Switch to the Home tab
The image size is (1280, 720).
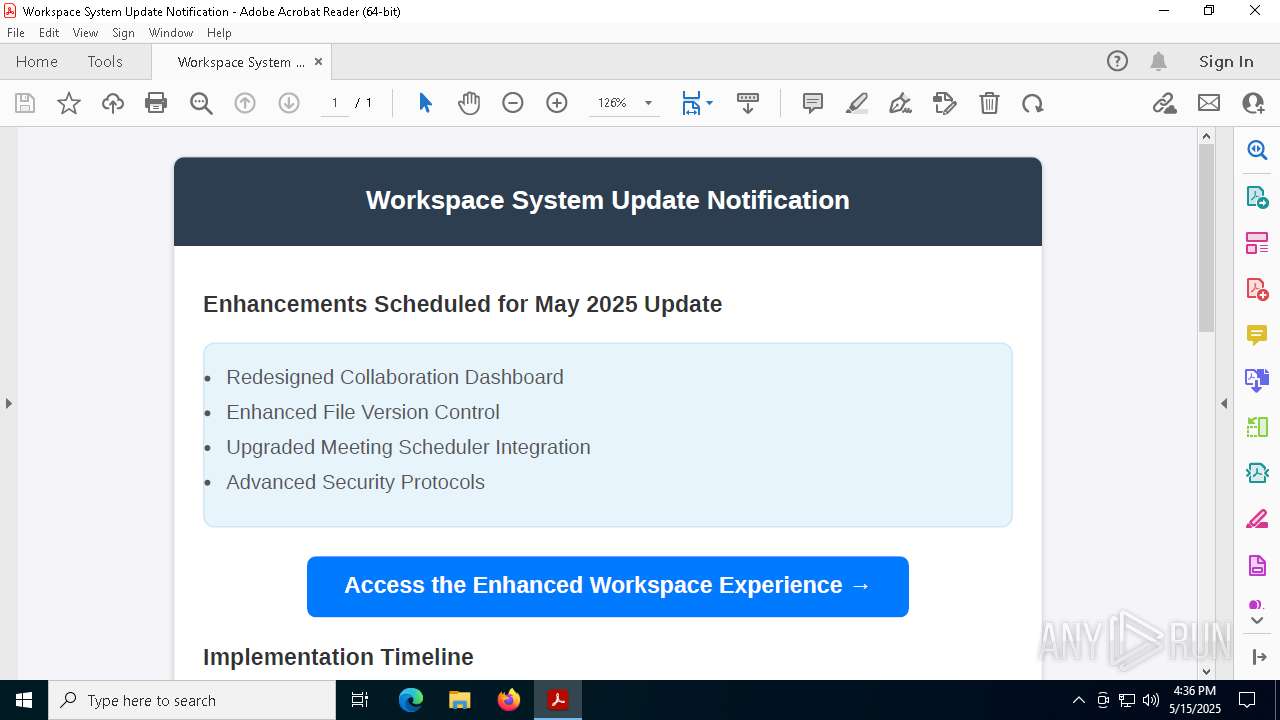(37, 61)
